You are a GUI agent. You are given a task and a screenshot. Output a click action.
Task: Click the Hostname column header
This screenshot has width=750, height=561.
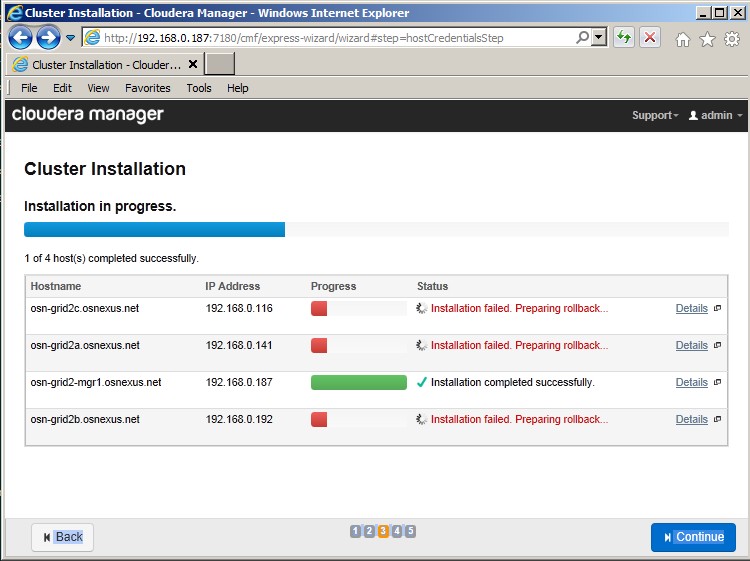tap(56, 286)
